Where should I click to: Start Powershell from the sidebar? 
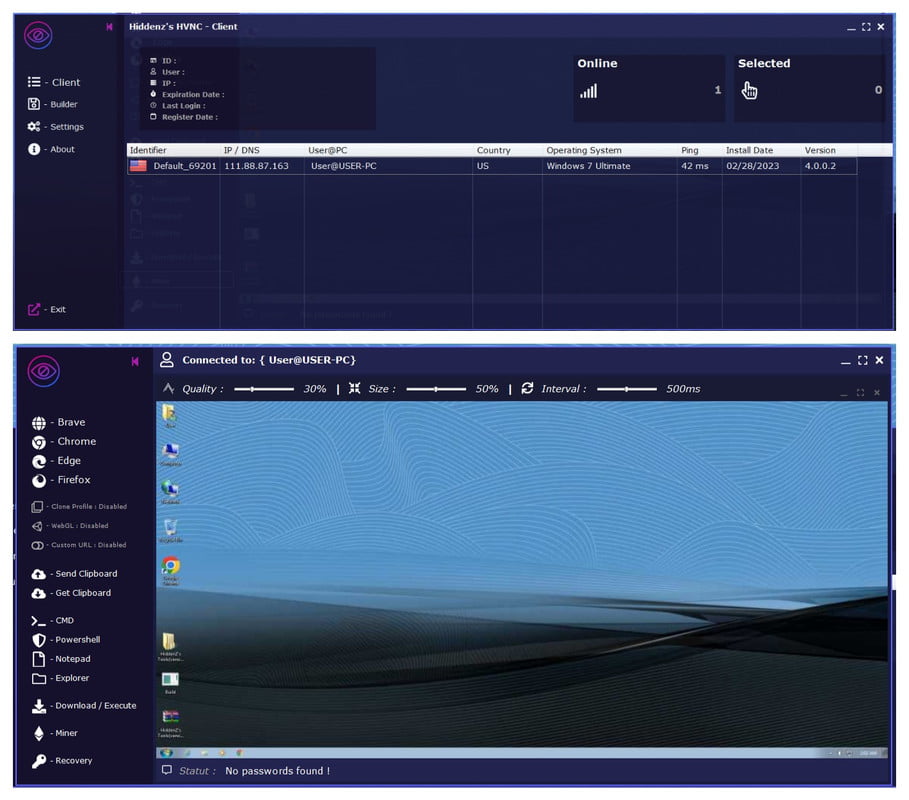pos(39,640)
